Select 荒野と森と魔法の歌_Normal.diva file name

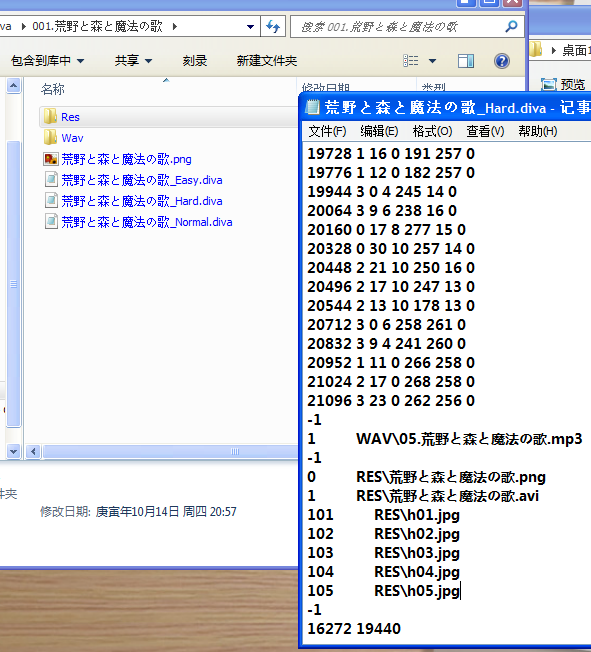(147, 222)
